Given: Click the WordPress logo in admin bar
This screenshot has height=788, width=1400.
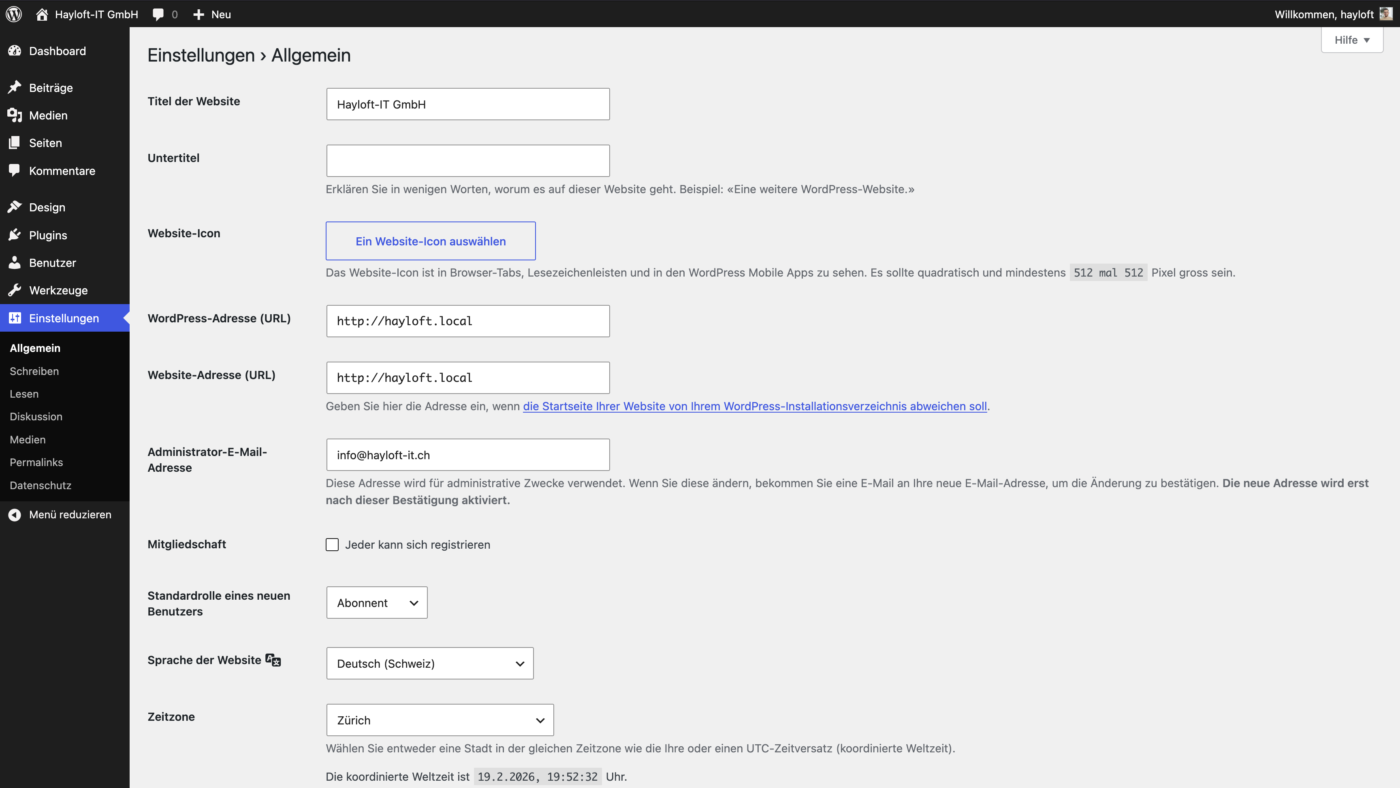Looking at the screenshot, I should [14, 15].
